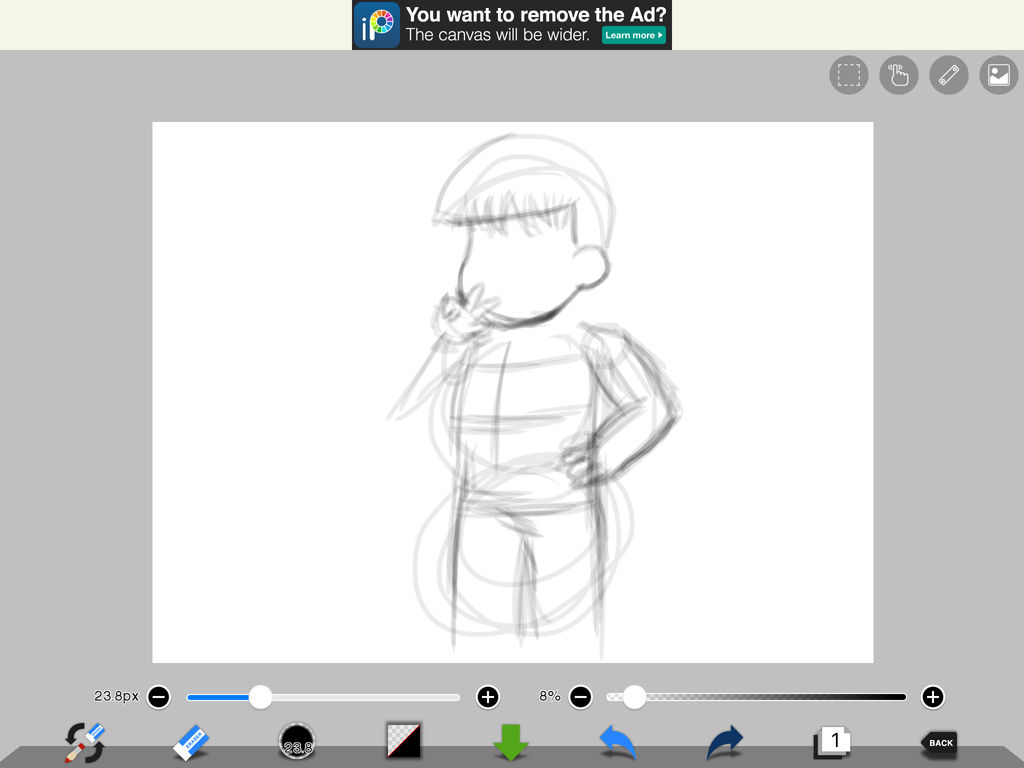Screen dimensions: 1024x768
Task: Decrease brush thickness with minus button
Action: 159,697
